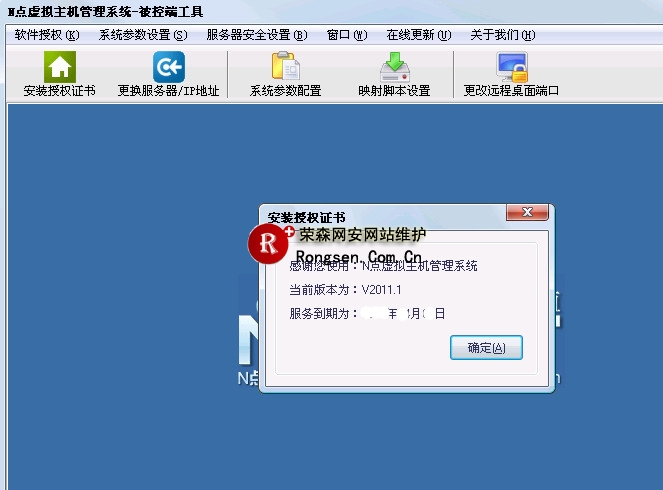
Task: Open the 窗口(W) menu
Action: pyautogui.click(x=345, y=35)
